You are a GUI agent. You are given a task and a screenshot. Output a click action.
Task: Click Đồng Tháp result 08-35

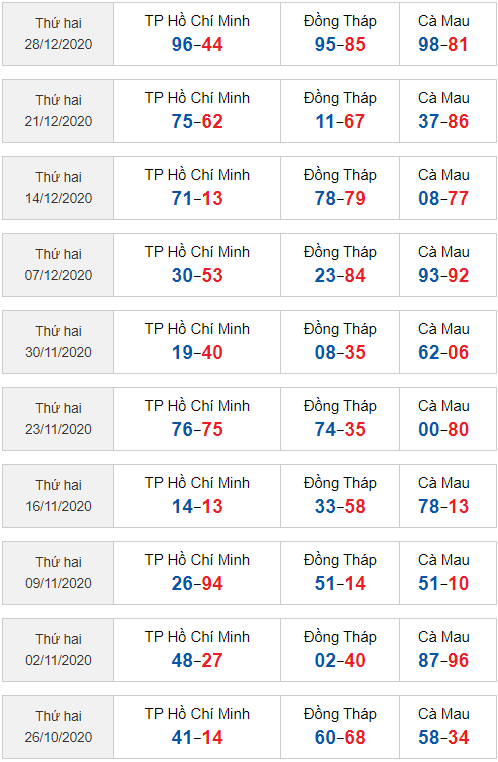(x=340, y=352)
